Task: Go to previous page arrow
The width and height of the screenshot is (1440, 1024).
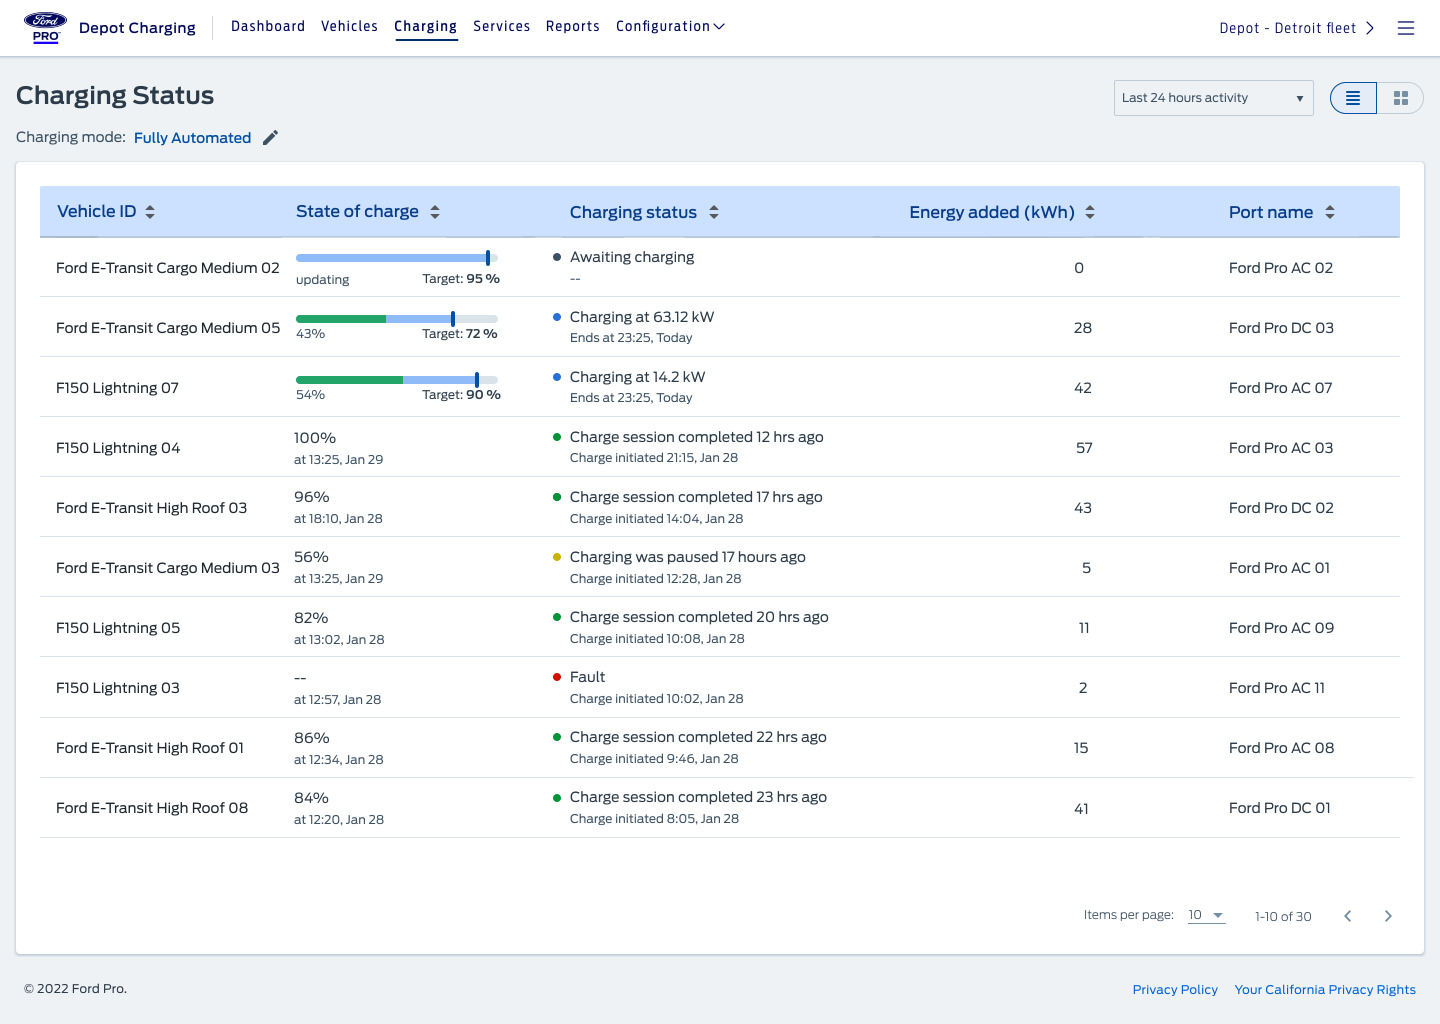Action: [1348, 916]
